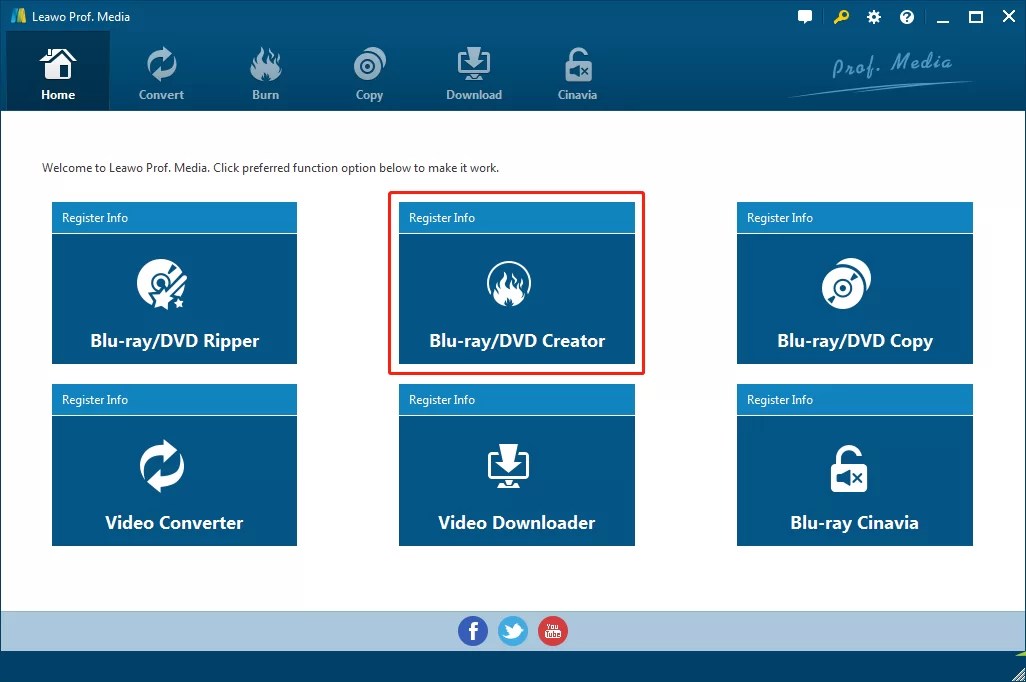This screenshot has width=1026, height=682.
Task: Open the Convert module icon
Action: pos(161,63)
